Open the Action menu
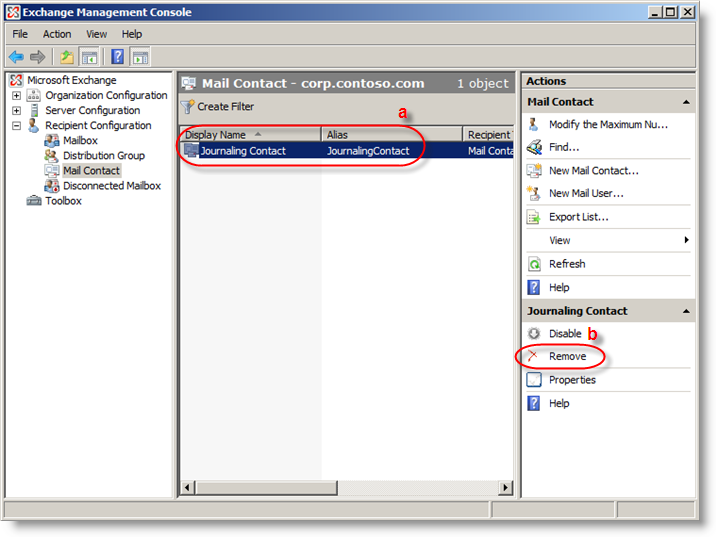The image size is (716, 537). coord(57,34)
